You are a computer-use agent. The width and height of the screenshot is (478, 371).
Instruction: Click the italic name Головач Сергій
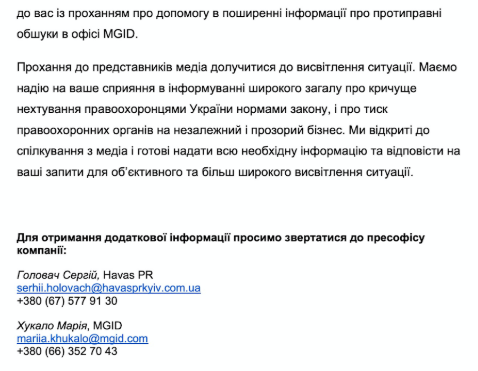(58, 275)
